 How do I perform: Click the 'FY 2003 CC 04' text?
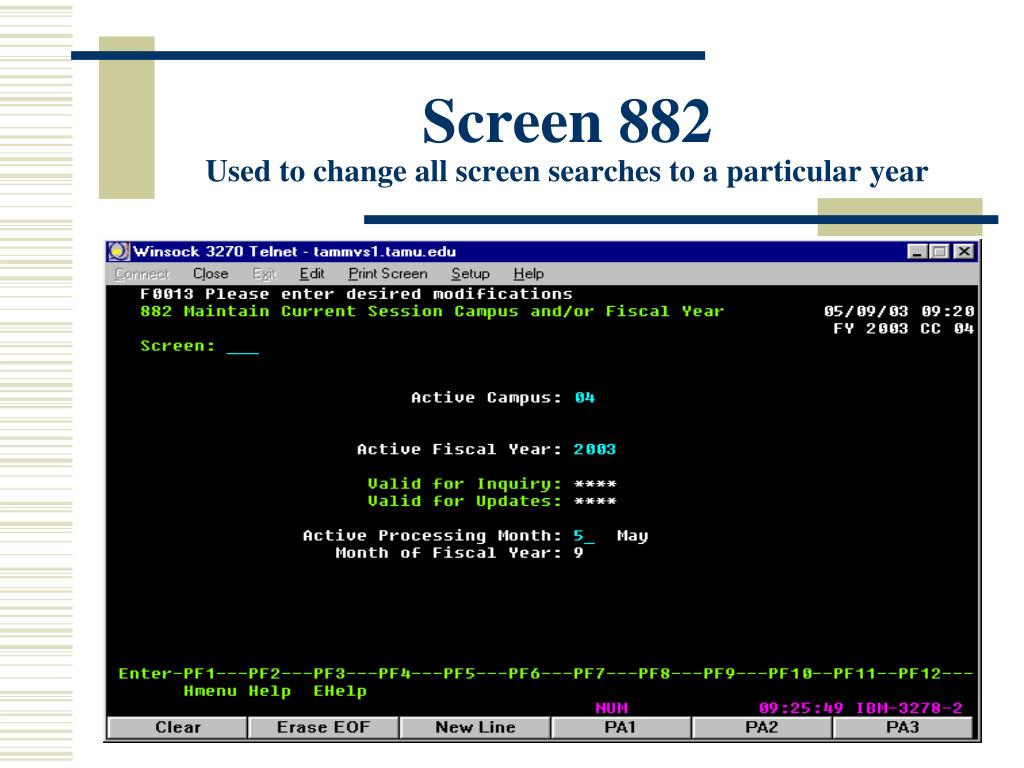coord(903,328)
